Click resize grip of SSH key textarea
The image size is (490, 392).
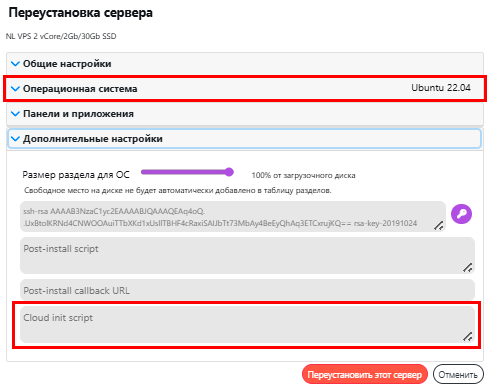tap(439, 226)
